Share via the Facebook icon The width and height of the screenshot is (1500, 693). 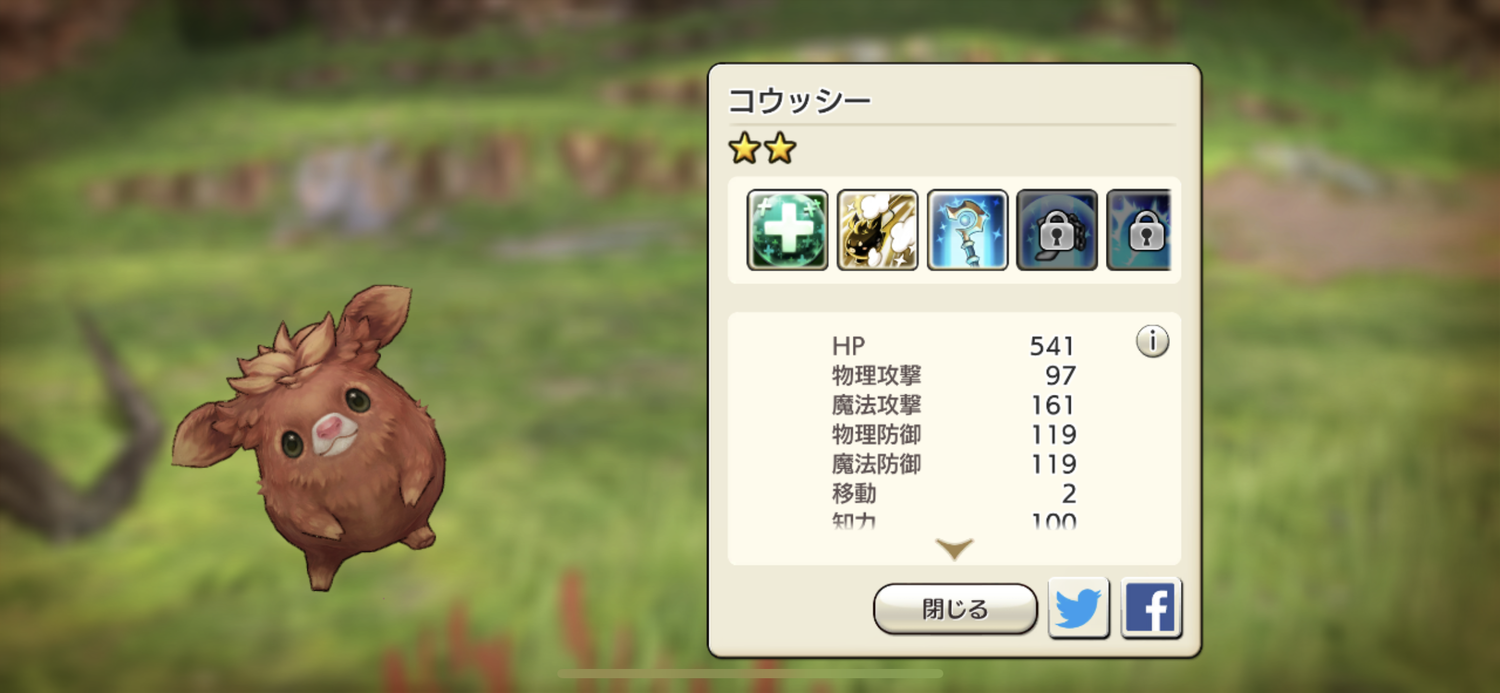click(x=1151, y=607)
